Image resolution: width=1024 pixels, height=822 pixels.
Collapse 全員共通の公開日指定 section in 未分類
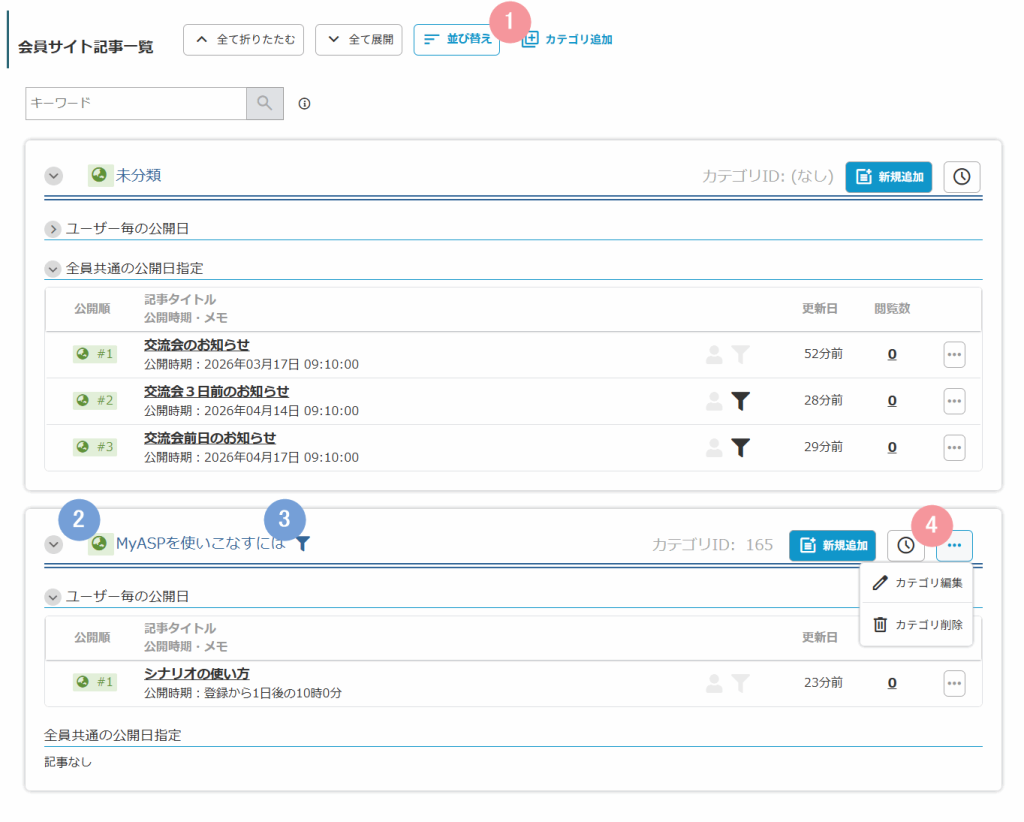[x=53, y=269]
